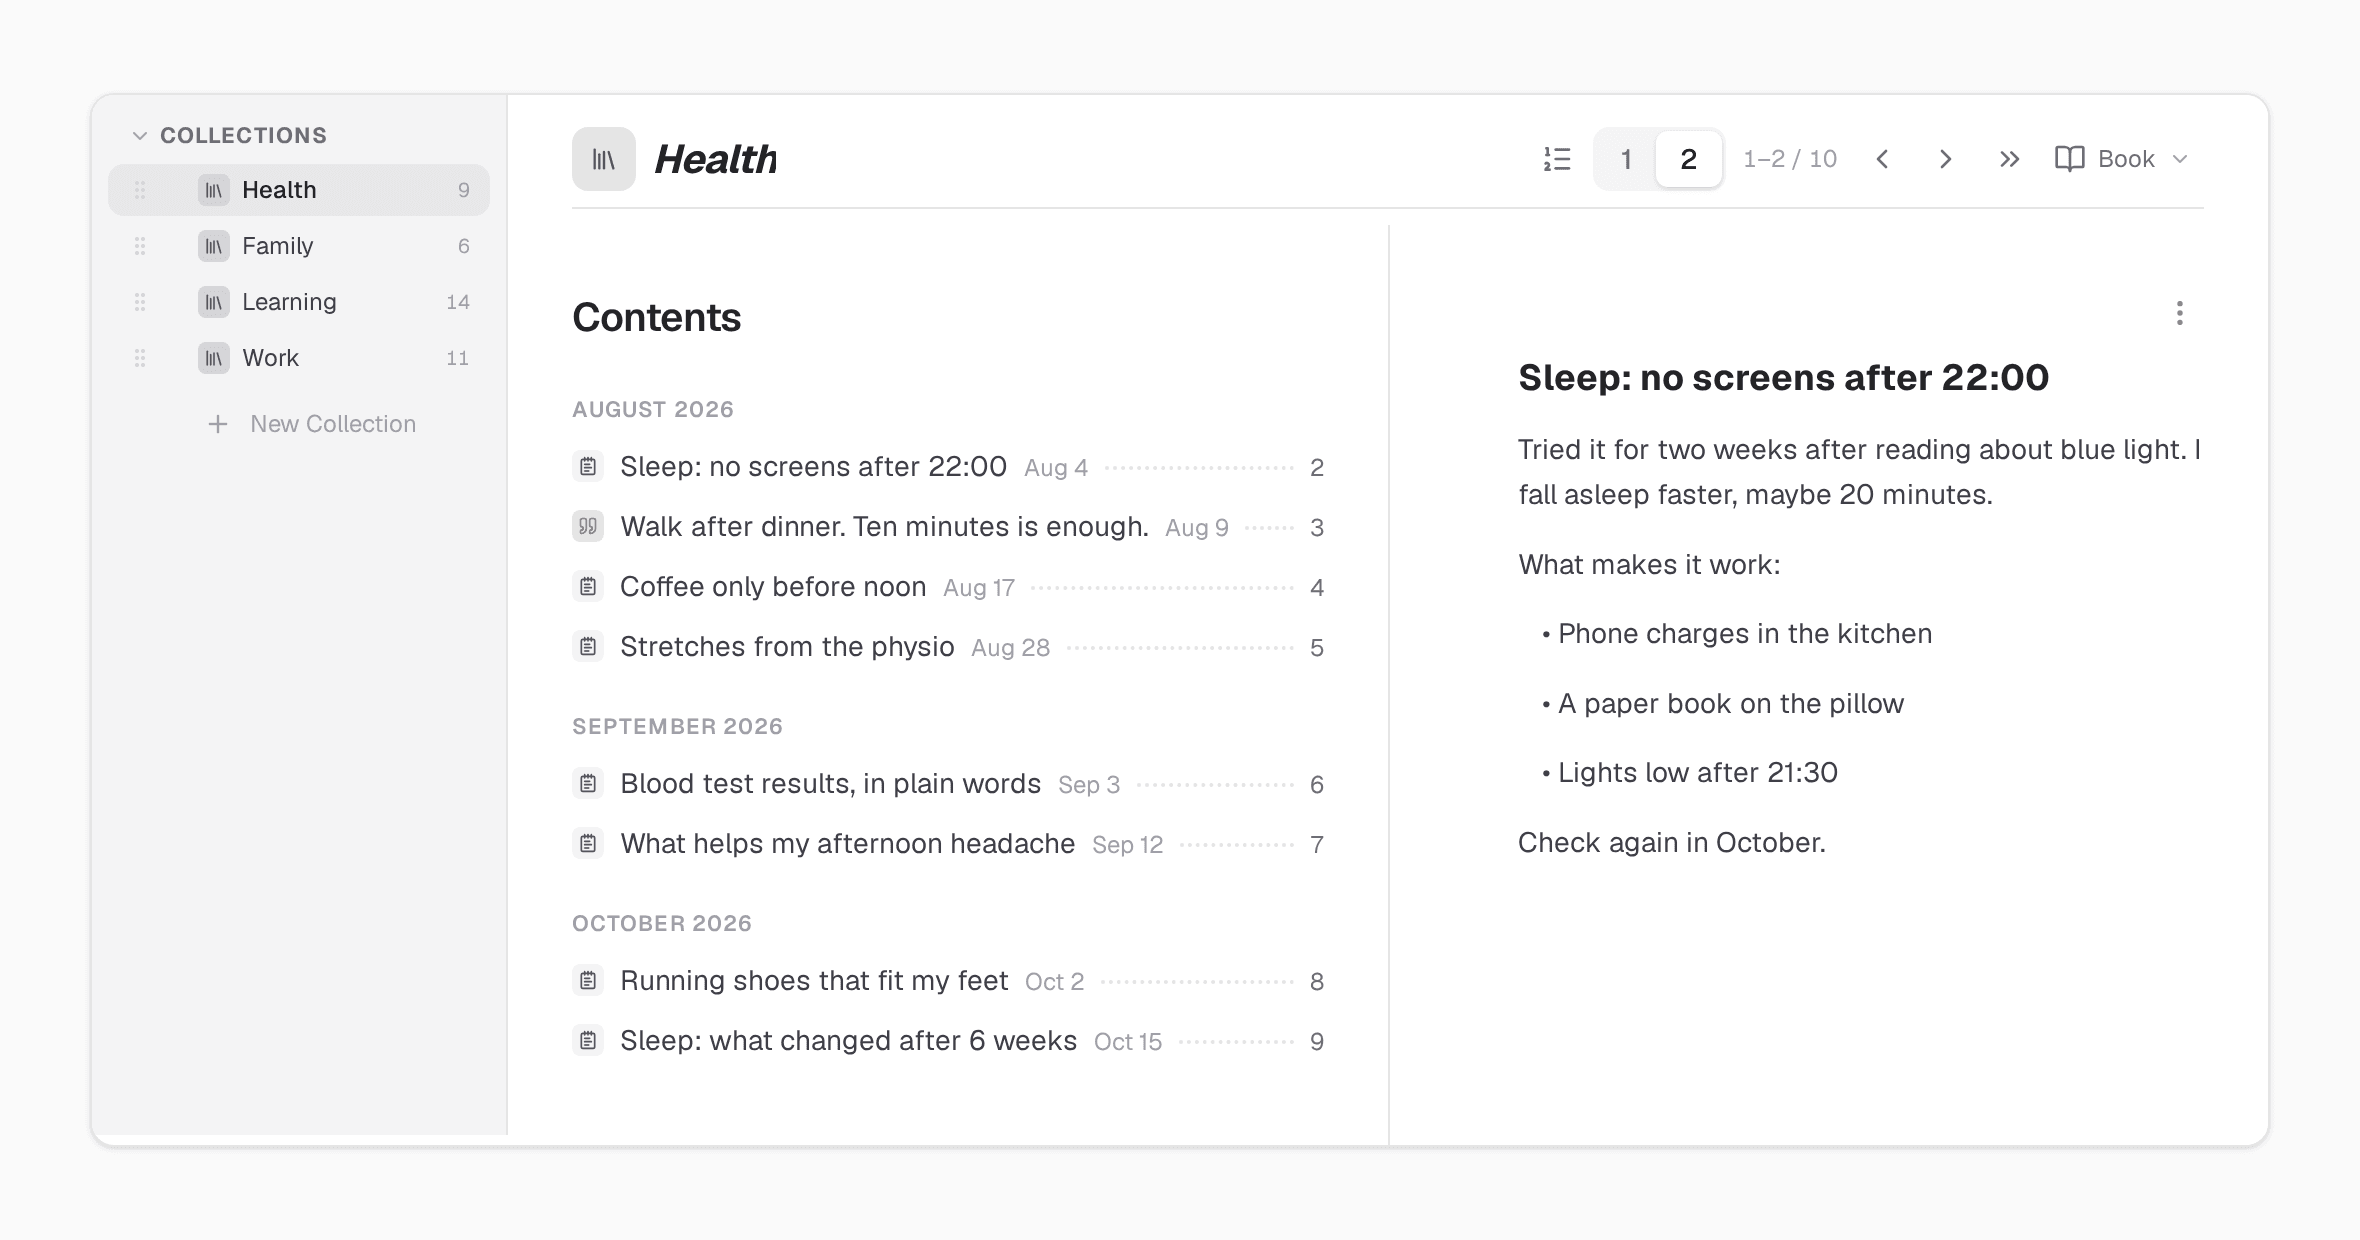Viewport: 2360px width, 1240px height.
Task: Open the Learning collection
Action: (299, 302)
